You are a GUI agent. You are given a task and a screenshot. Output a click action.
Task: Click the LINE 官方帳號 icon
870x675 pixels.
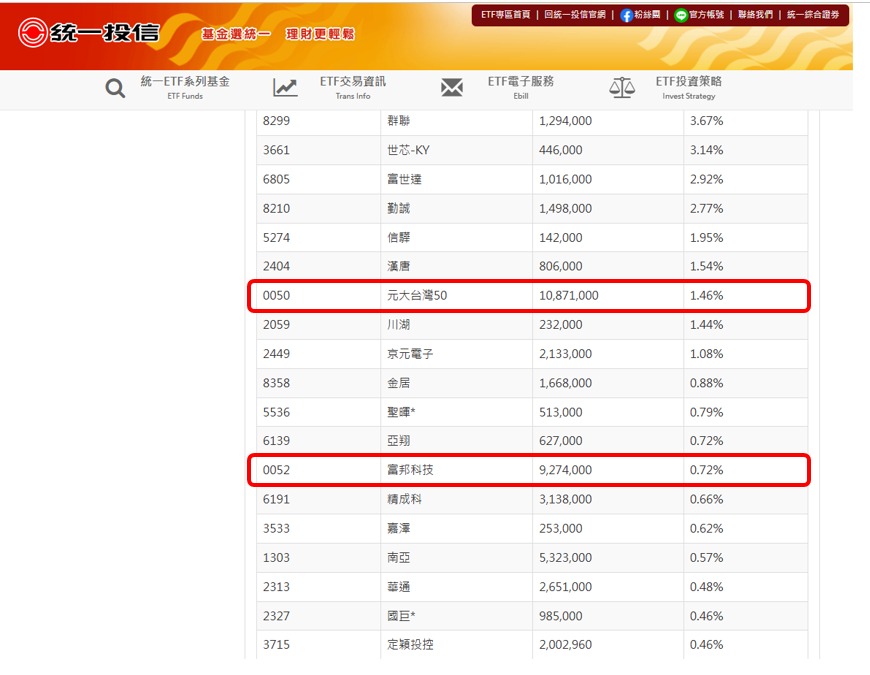click(x=681, y=16)
